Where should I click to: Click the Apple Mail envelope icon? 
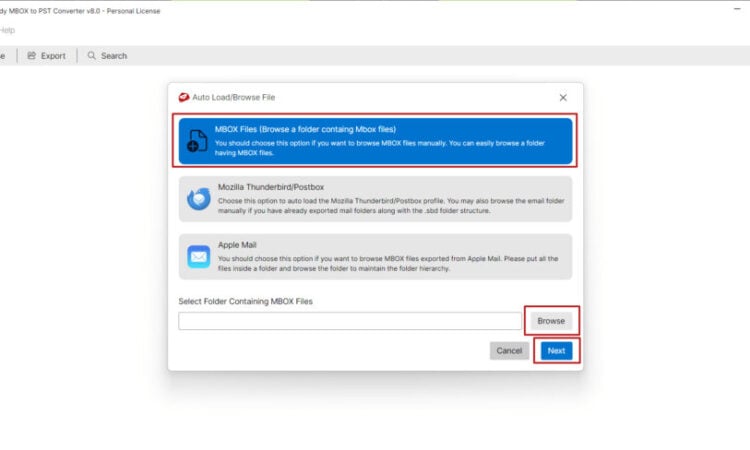click(x=198, y=258)
